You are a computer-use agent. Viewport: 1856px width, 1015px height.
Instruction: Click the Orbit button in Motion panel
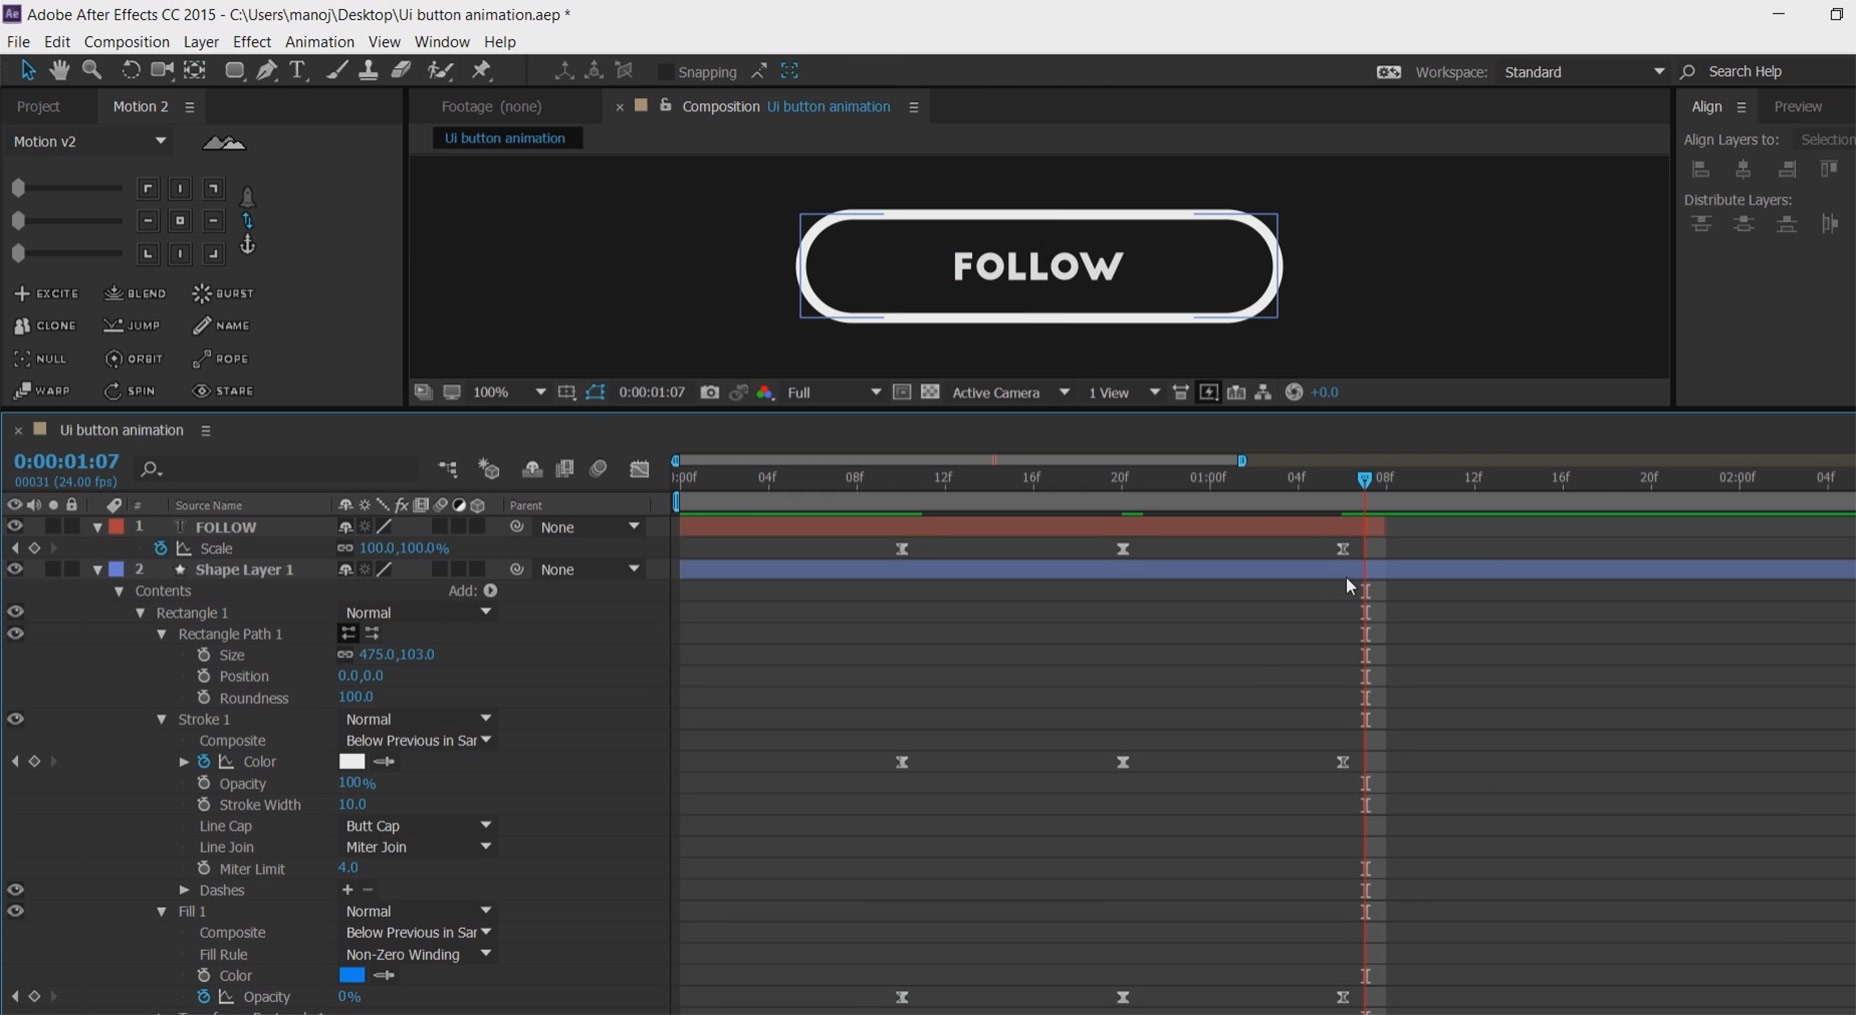(x=134, y=359)
